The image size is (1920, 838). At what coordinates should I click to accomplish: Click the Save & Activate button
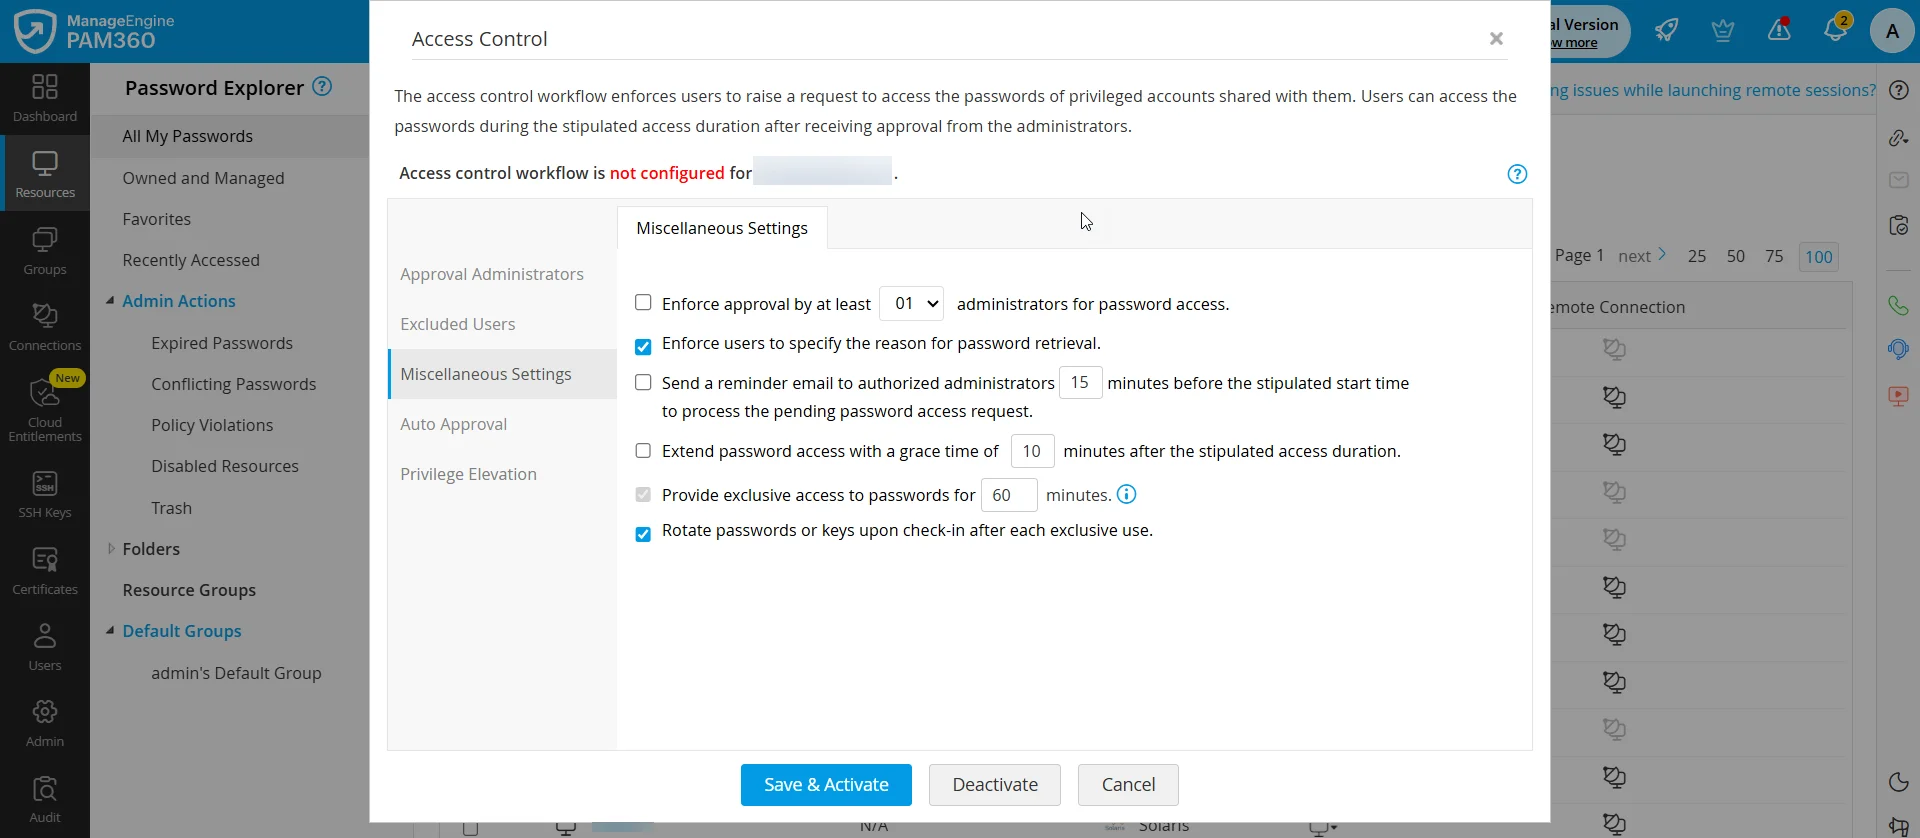[x=826, y=784]
